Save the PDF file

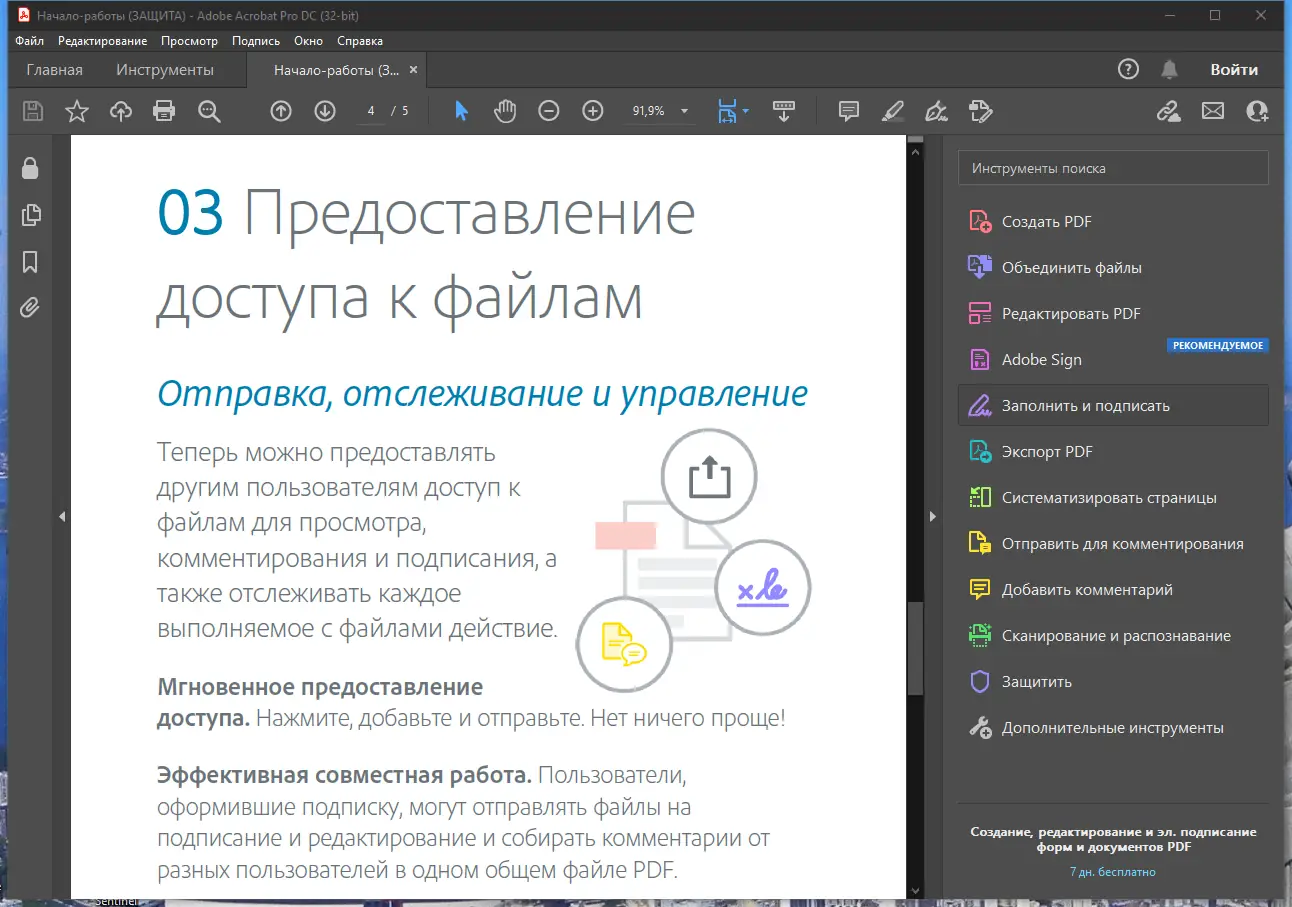click(32, 111)
